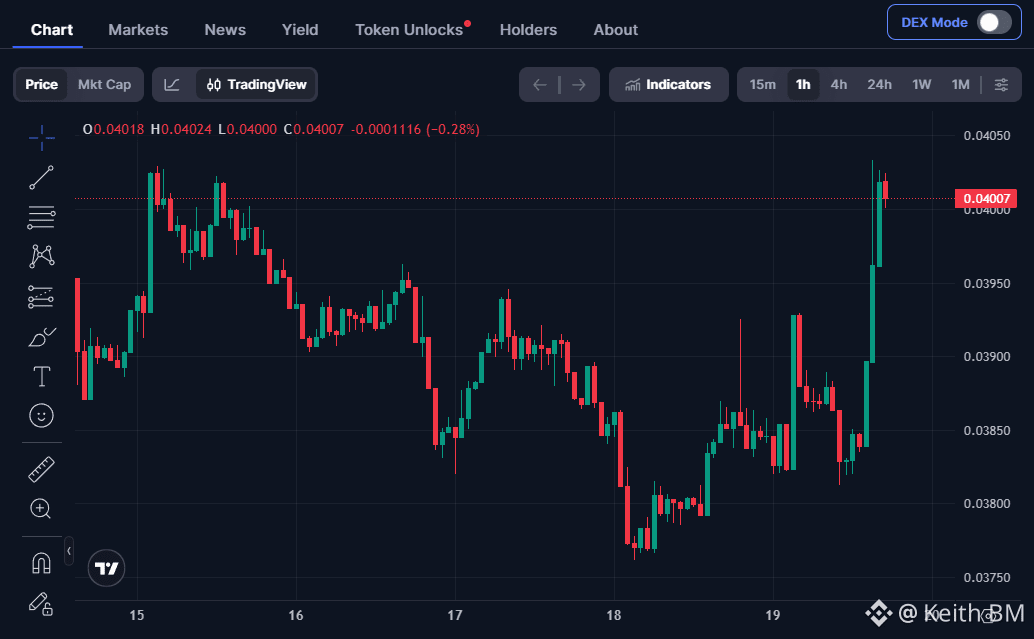Select the trend line drawing tool
The image size is (1034, 639).
pyautogui.click(x=42, y=177)
